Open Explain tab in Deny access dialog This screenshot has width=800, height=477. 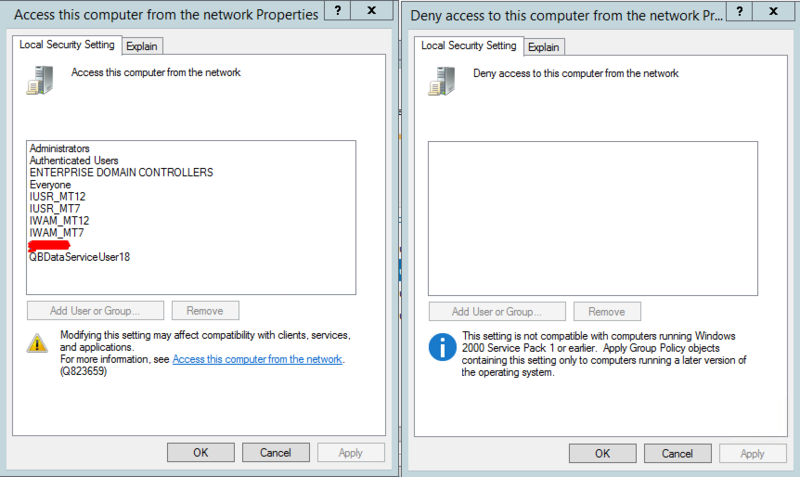pyautogui.click(x=543, y=47)
